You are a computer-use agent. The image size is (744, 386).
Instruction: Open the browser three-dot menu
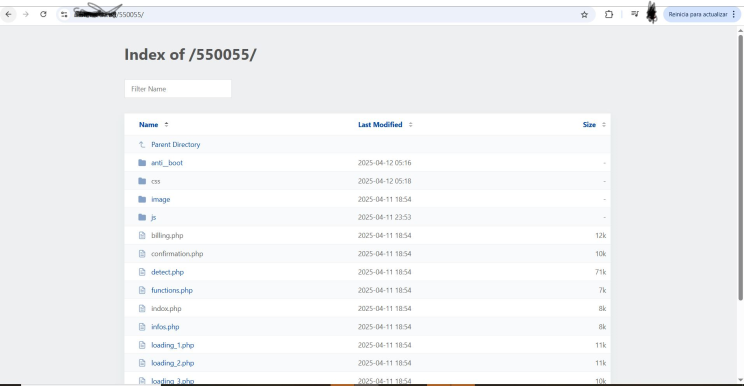[x=734, y=14]
